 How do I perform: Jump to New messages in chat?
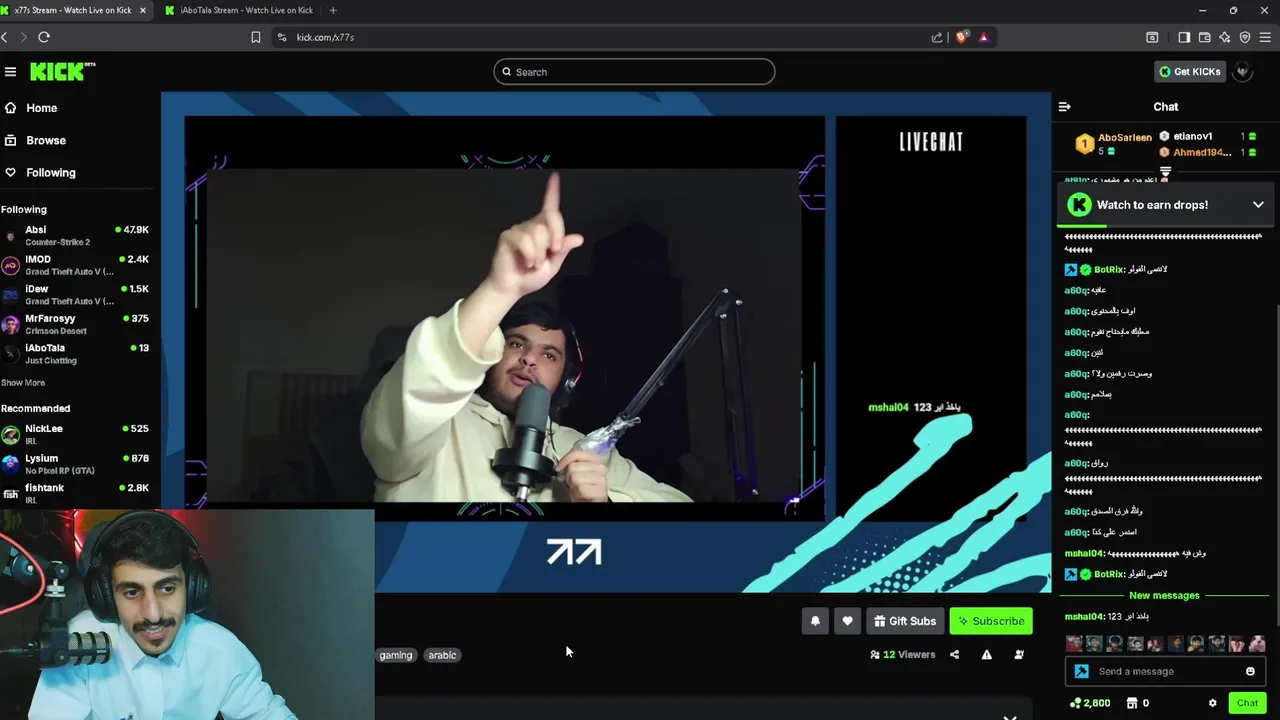(x=1164, y=595)
